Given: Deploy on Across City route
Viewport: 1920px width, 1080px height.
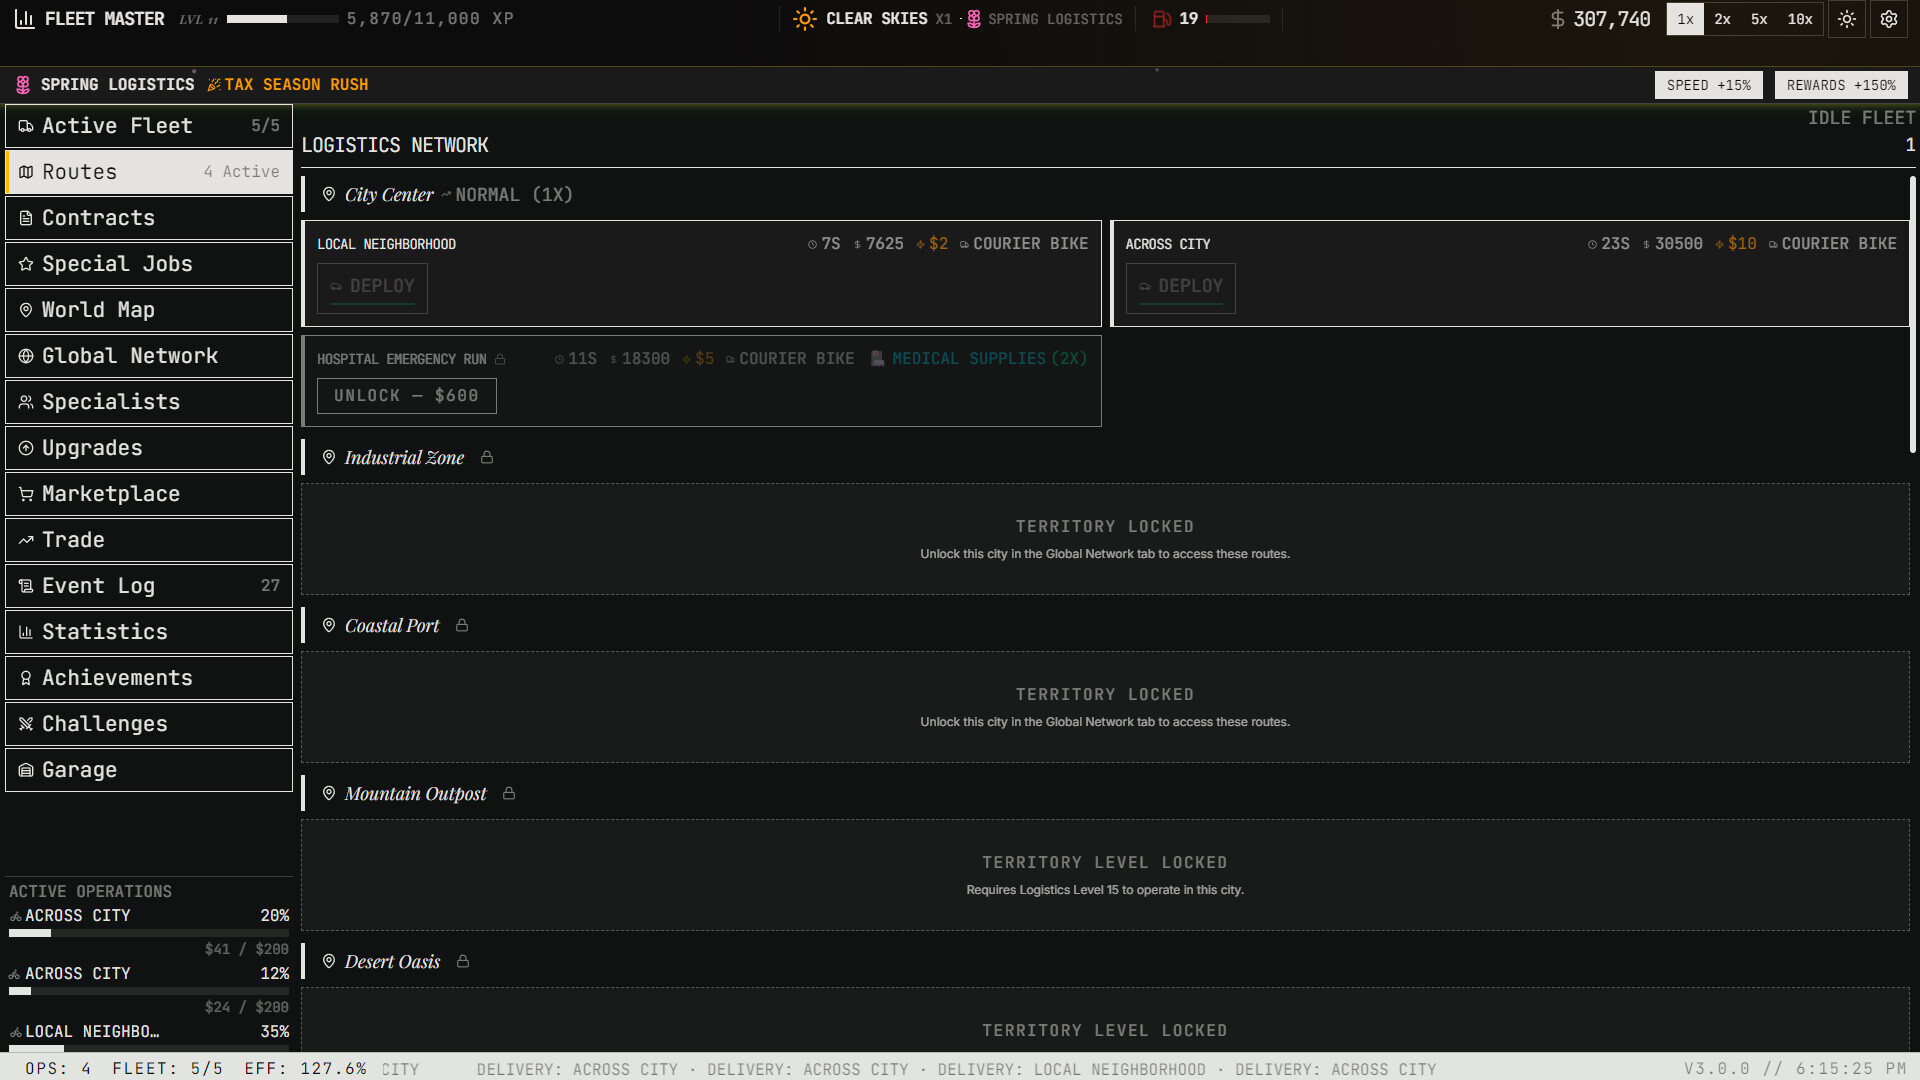Looking at the screenshot, I should point(1180,287).
